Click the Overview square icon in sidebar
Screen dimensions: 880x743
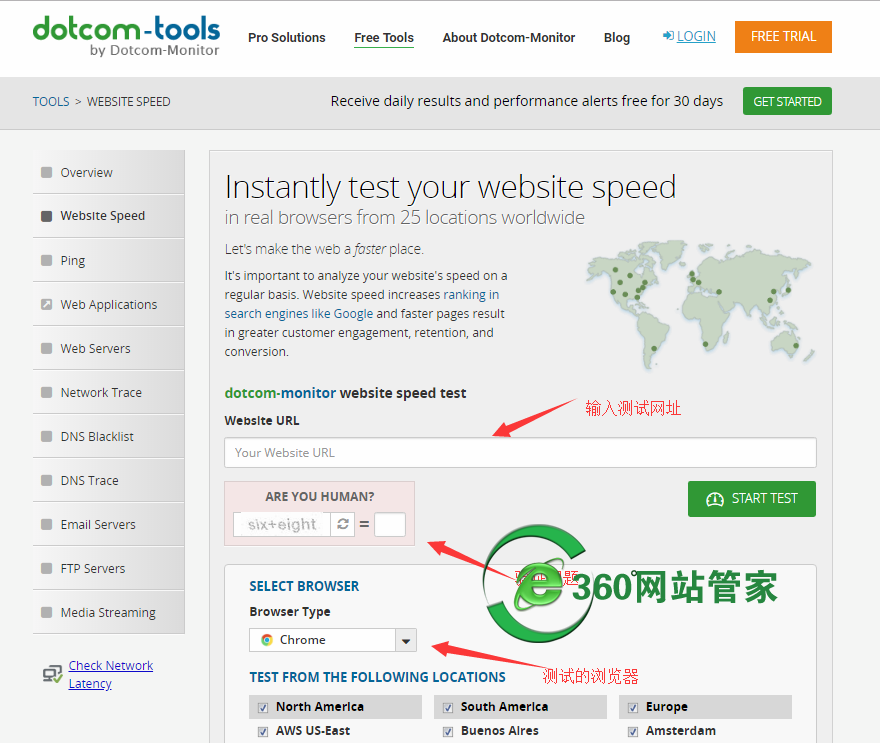(47, 172)
